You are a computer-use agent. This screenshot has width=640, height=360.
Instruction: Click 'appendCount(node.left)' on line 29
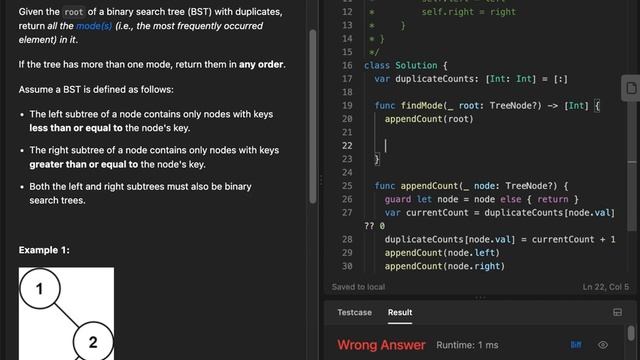[x=442, y=253]
